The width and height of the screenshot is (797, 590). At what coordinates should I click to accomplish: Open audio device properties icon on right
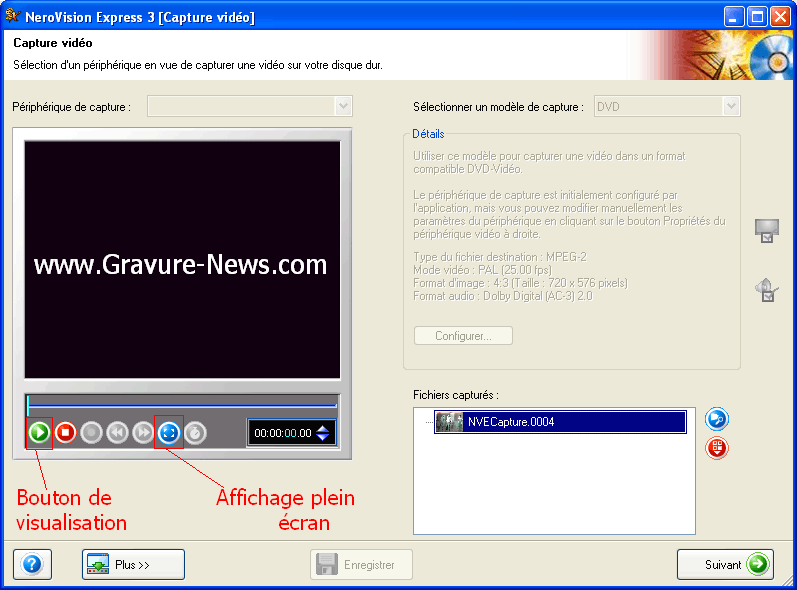(x=767, y=290)
